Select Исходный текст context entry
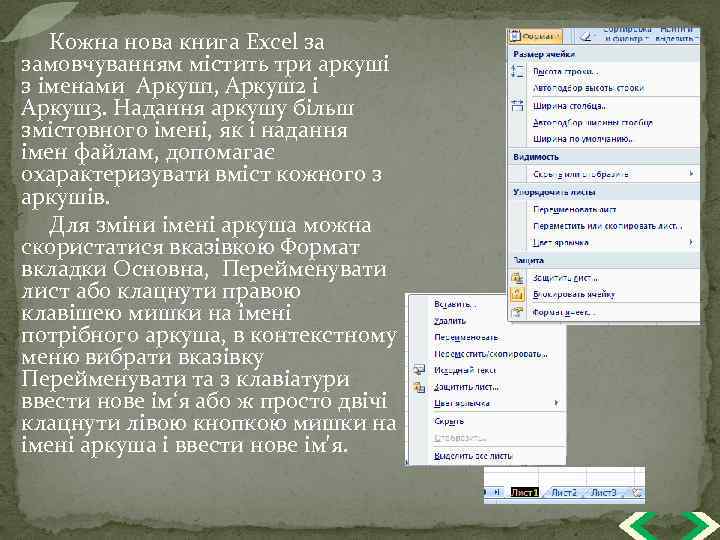Screen dimensions: 720x540 (x=465, y=370)
